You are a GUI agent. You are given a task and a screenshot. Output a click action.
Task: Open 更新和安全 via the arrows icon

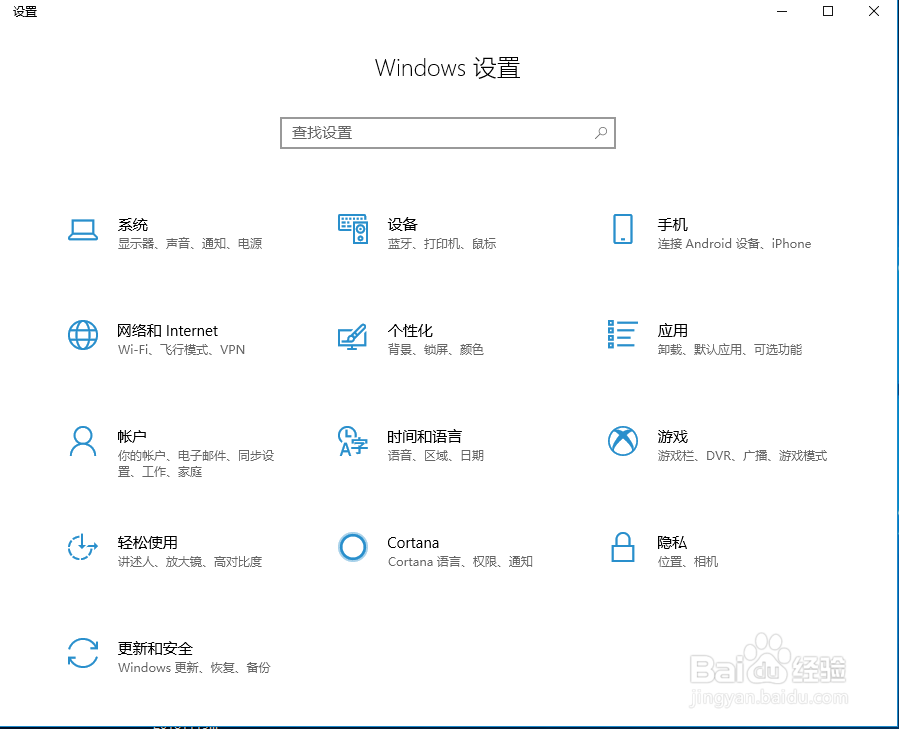point(83,654)
